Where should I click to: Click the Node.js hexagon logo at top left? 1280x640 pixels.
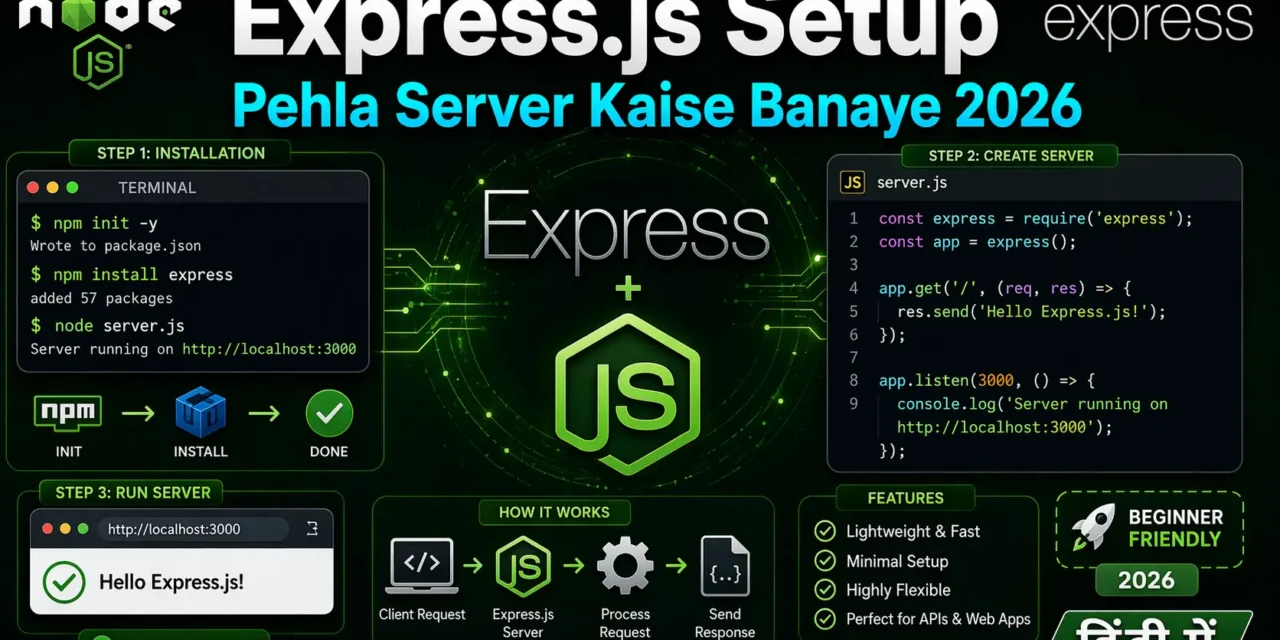(x=98, y=62)
